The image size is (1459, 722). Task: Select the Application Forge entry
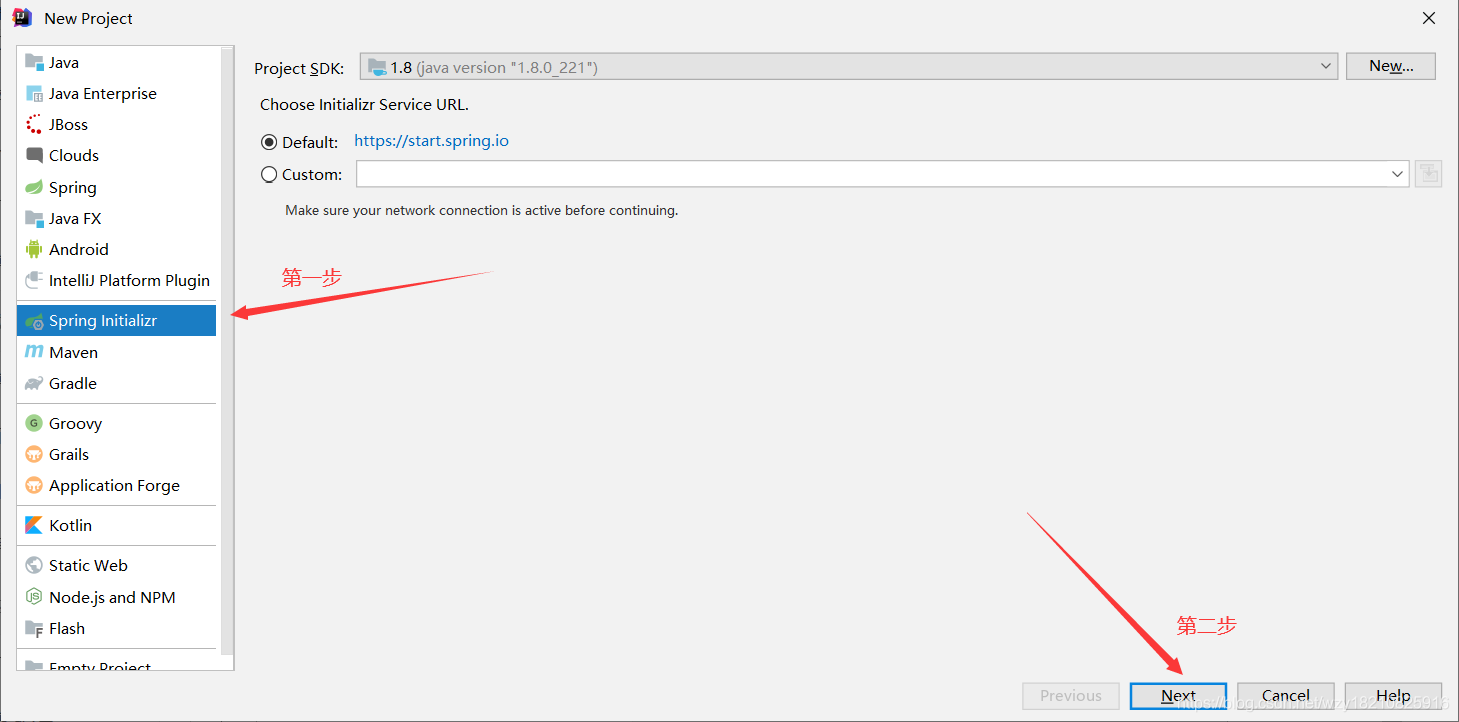[x=116, y=485]
